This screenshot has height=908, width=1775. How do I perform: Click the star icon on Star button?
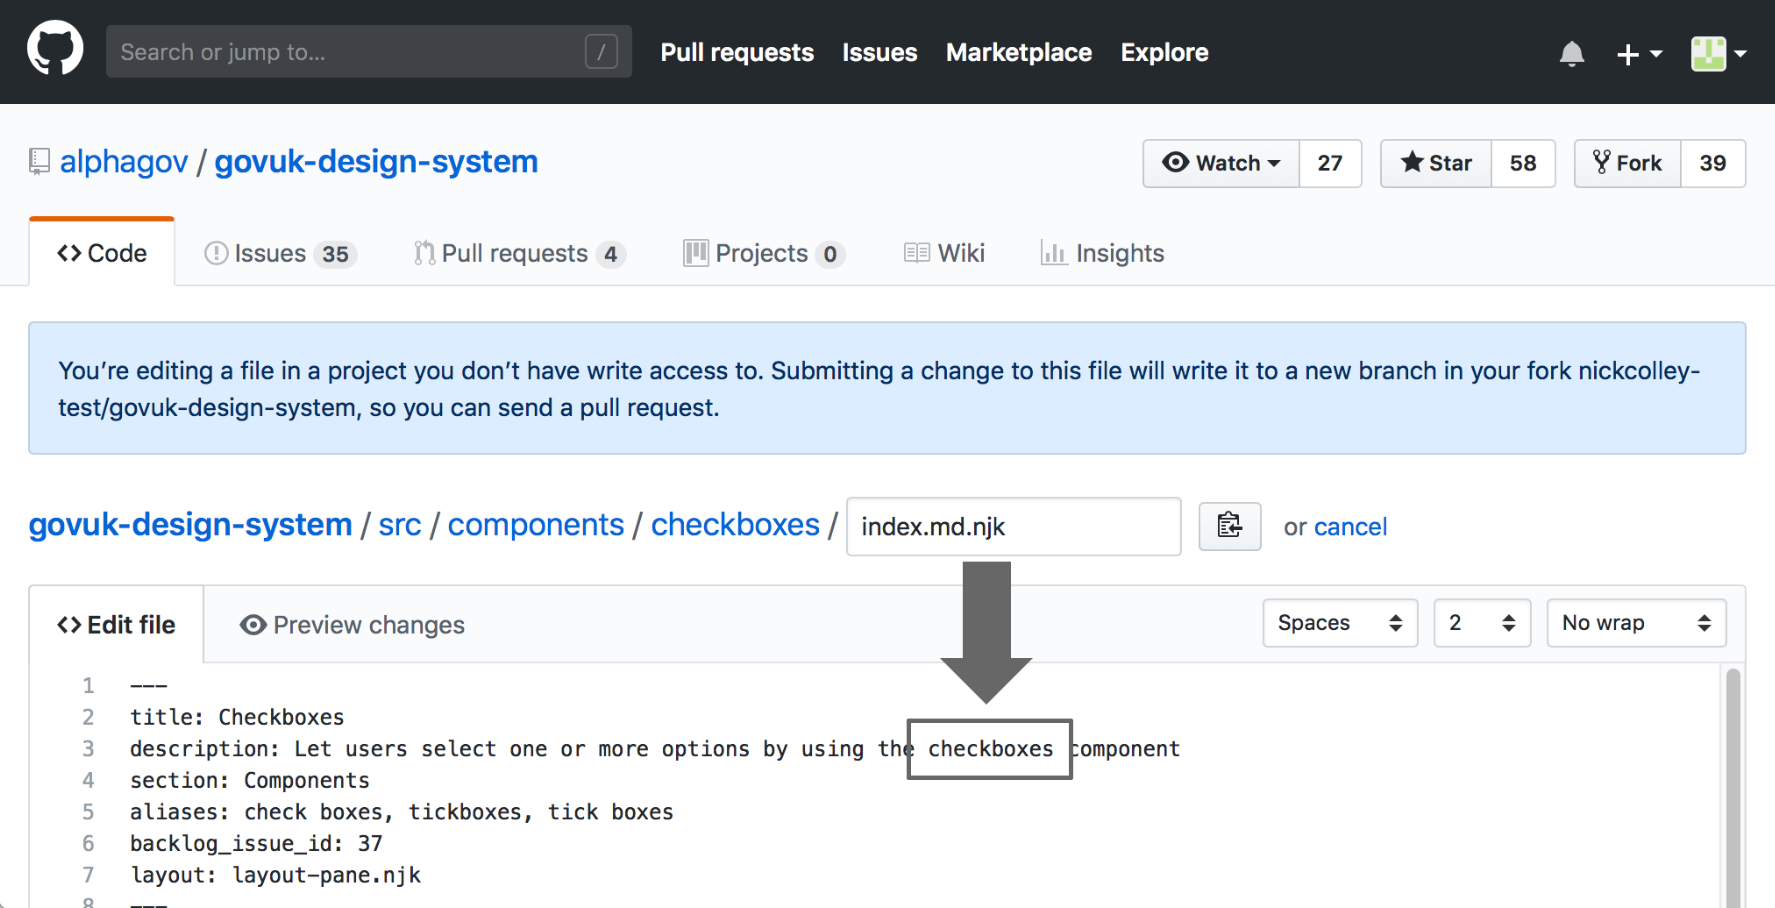1414,162
